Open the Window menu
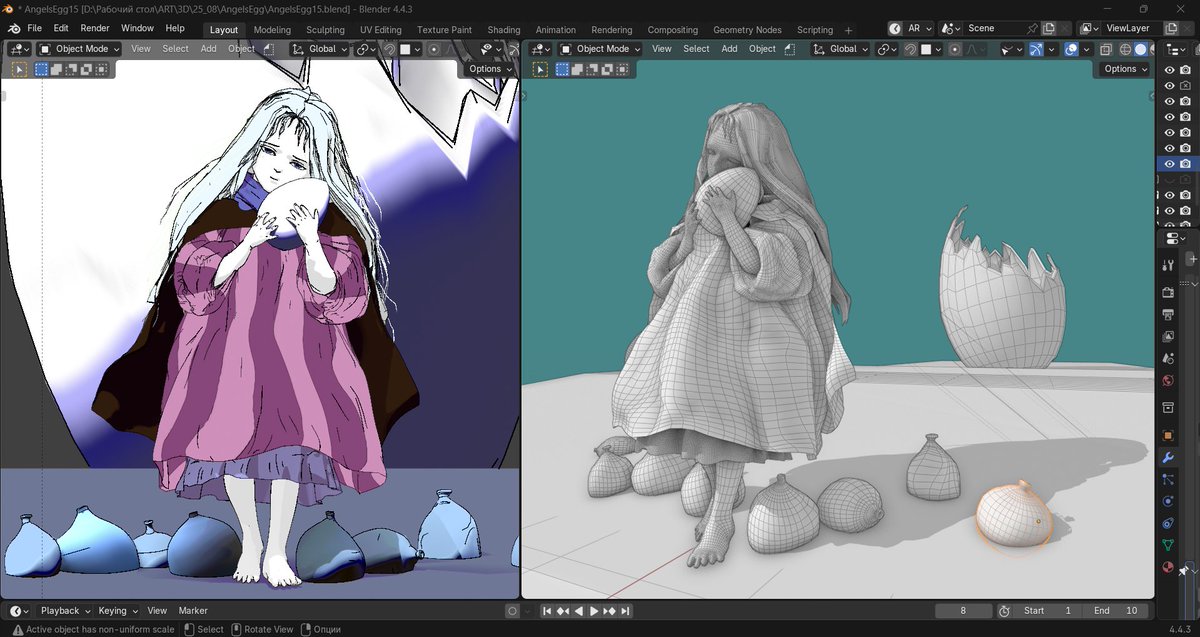 click(138, 28)
